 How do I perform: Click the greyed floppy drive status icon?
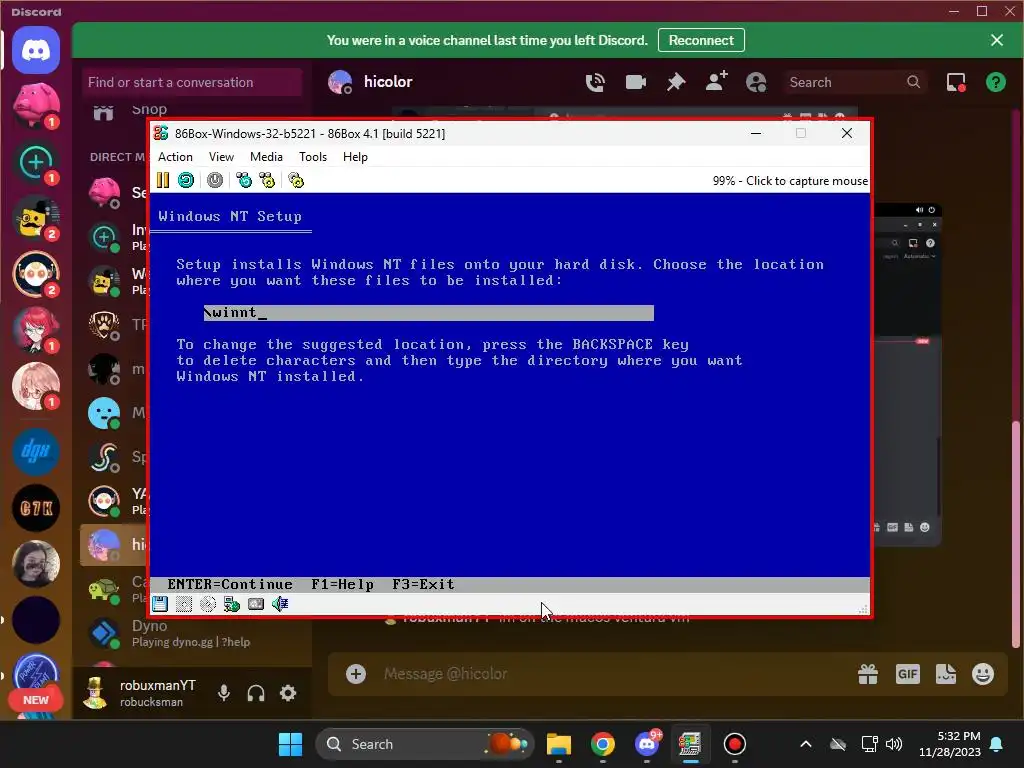coord(184,604)
